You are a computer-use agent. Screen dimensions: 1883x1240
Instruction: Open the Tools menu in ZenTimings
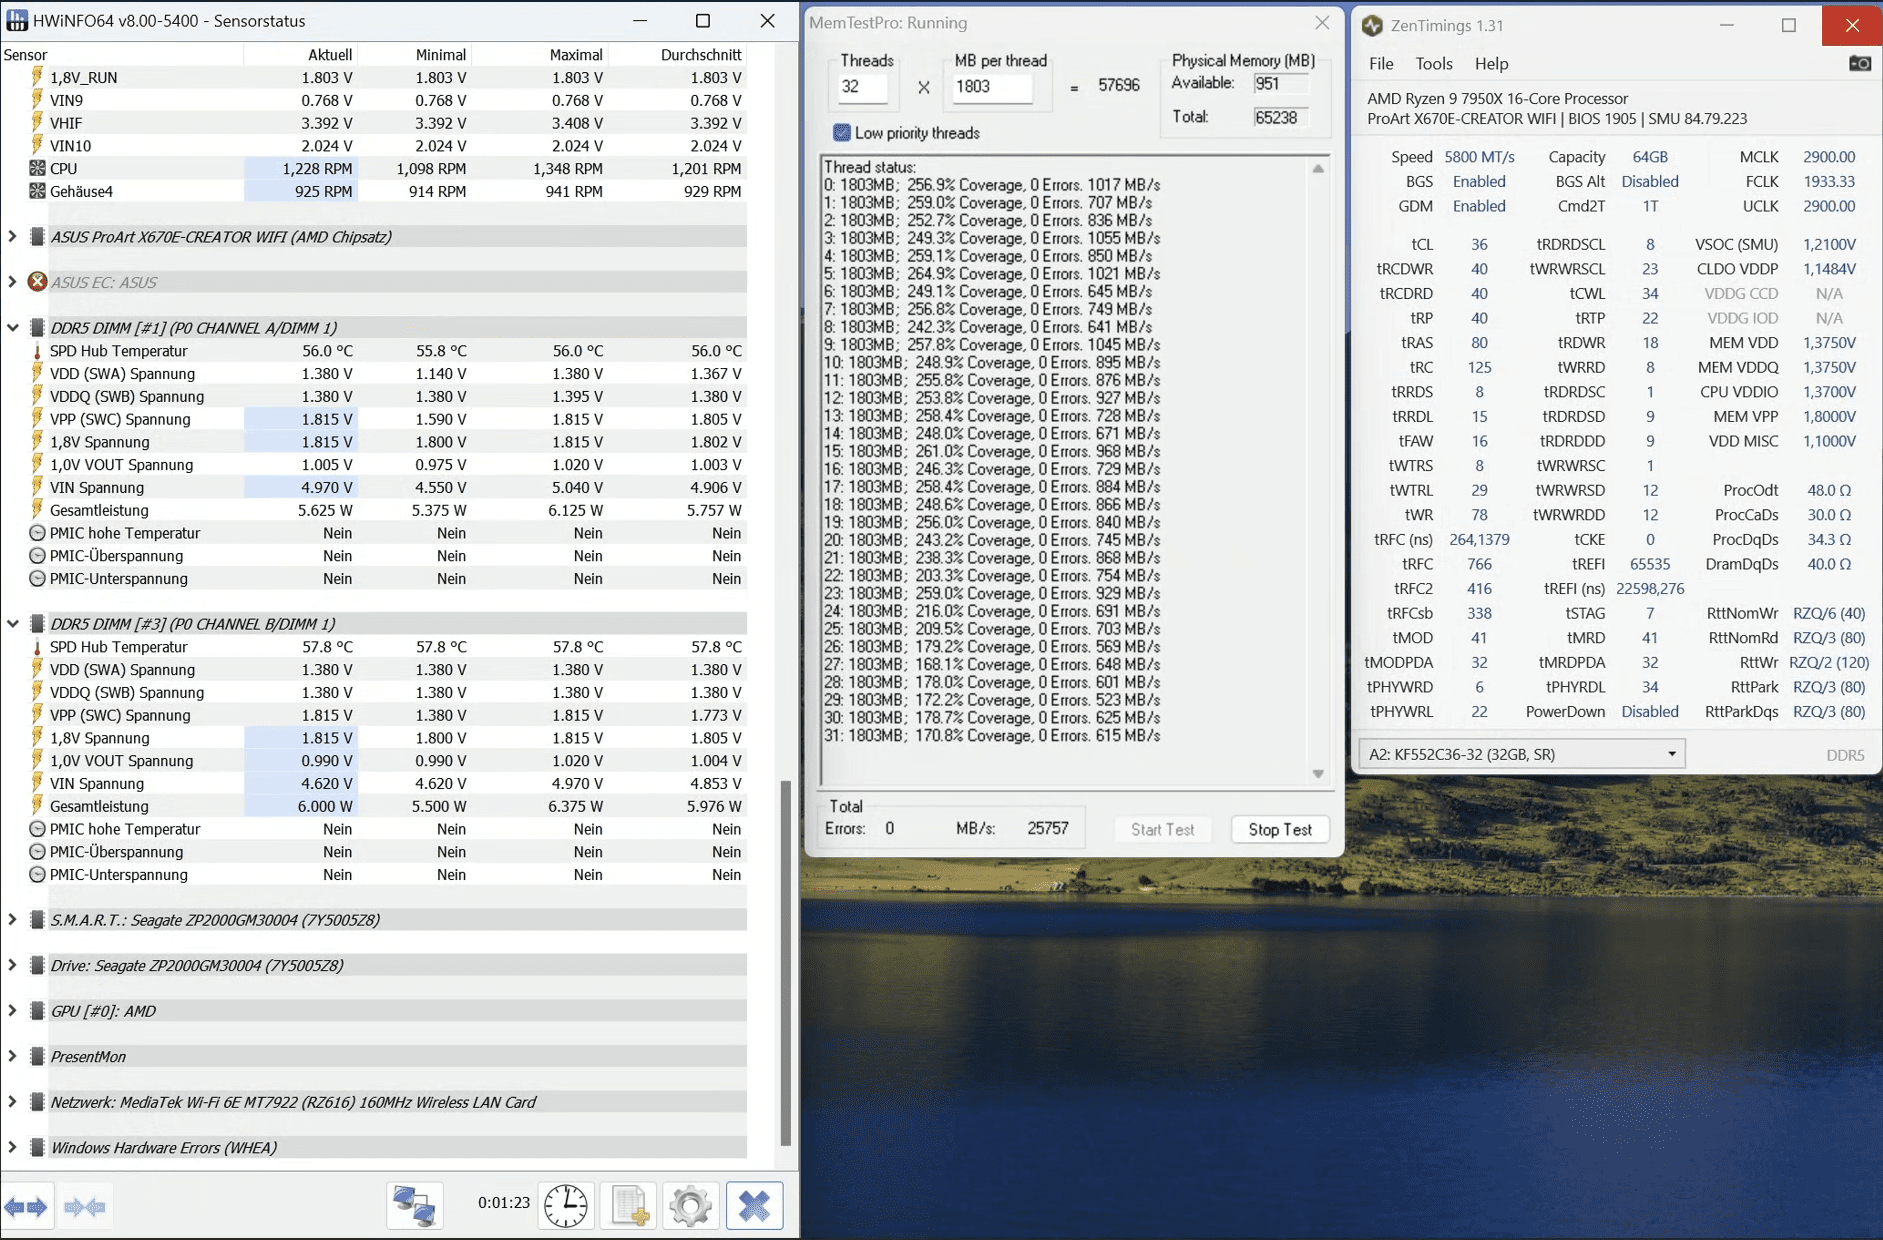[x=1434, y=64]
